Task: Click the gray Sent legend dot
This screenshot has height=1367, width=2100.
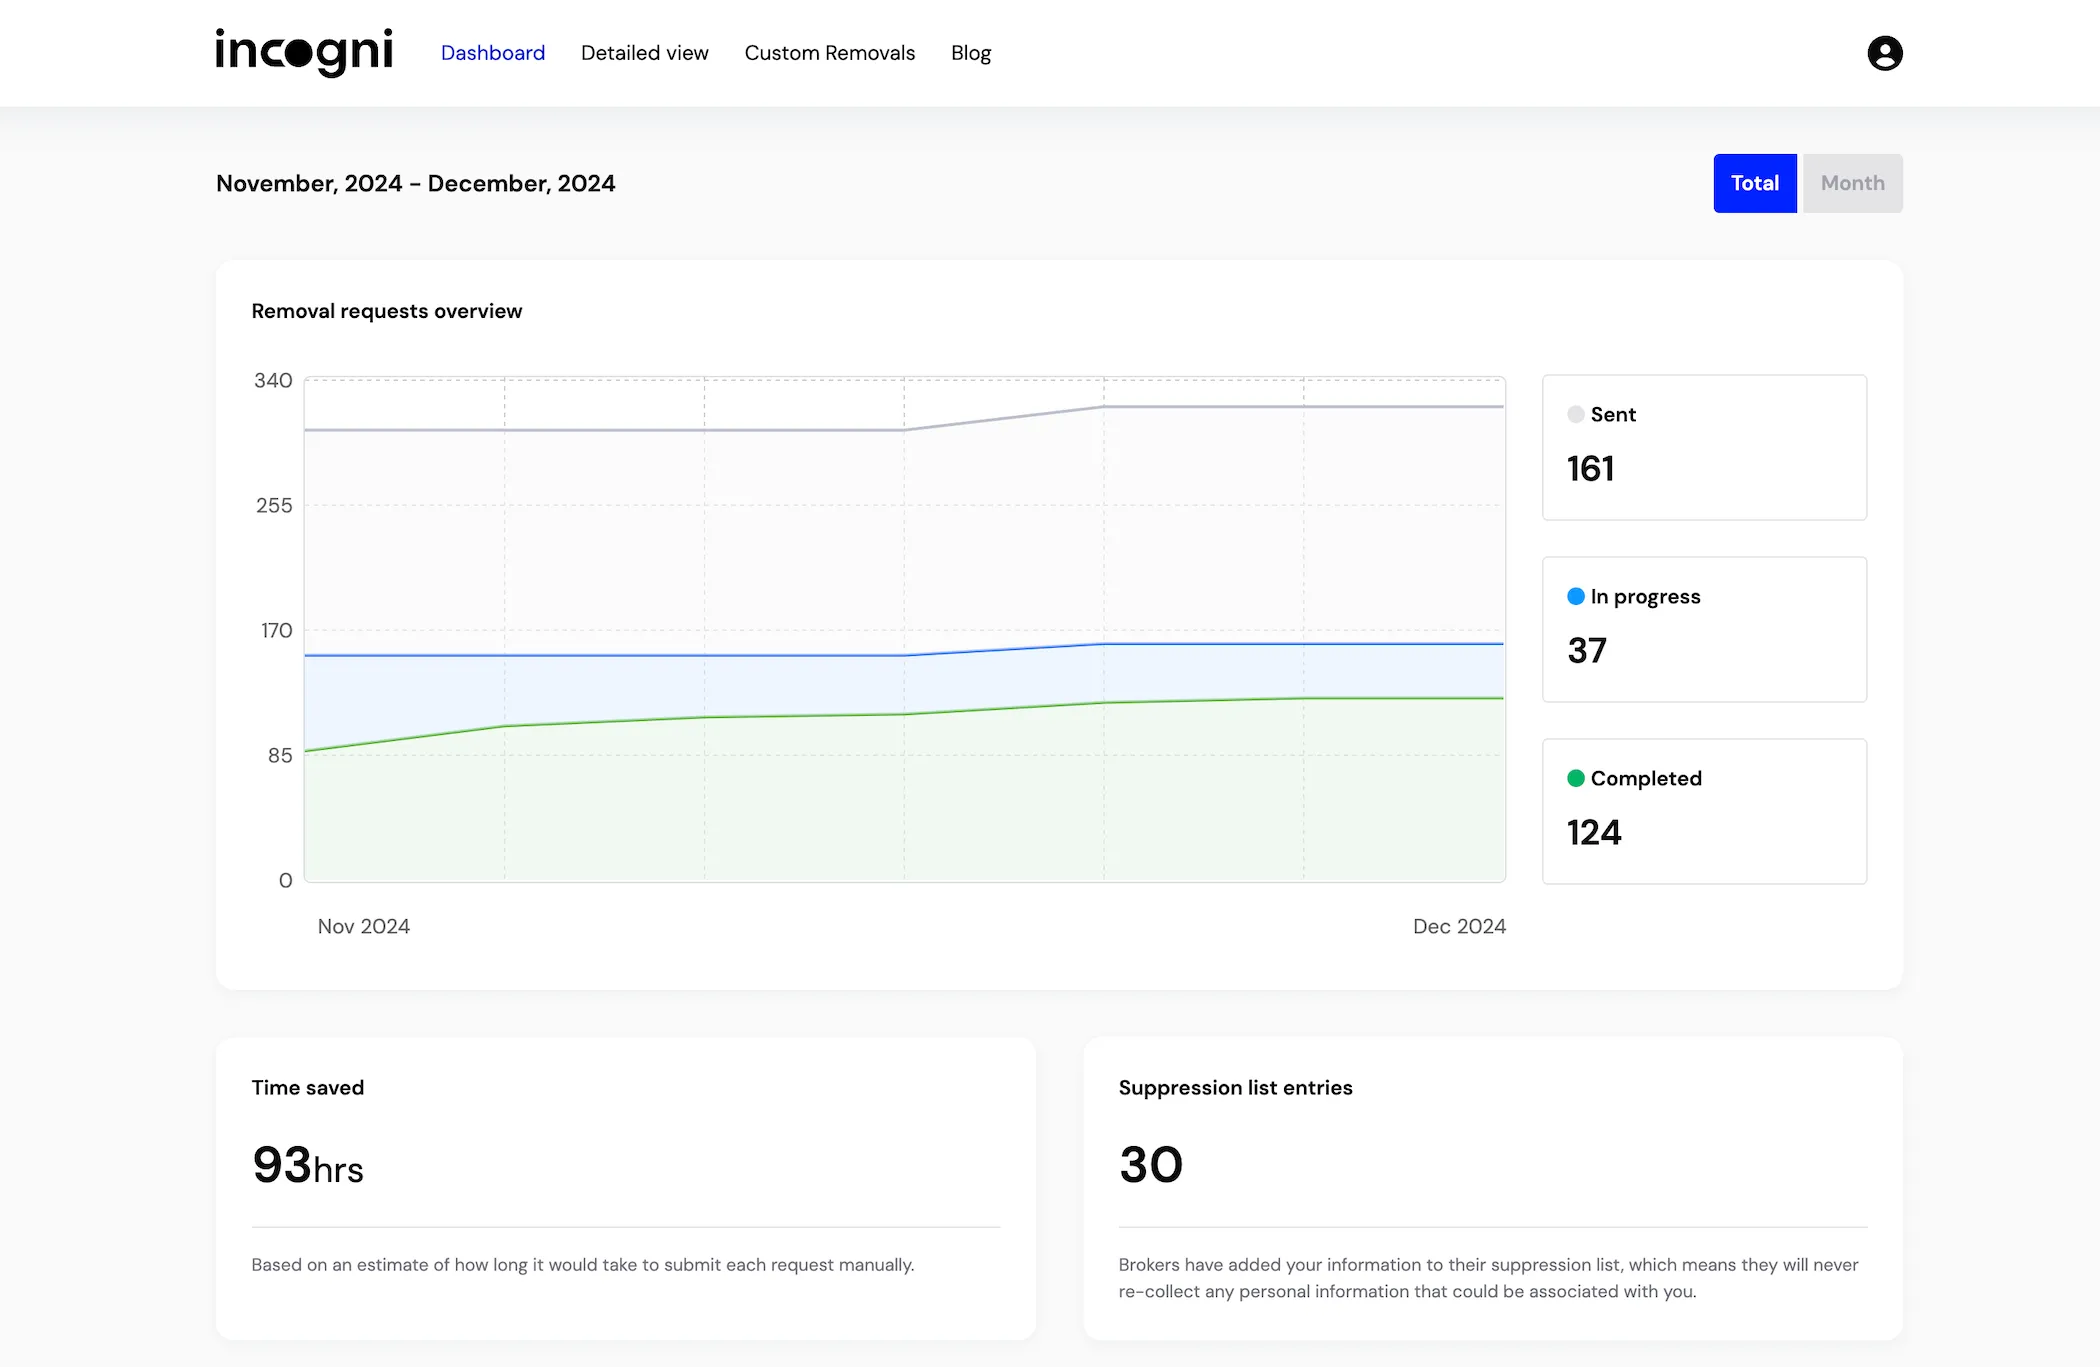Action: [x=1576, y=414]
